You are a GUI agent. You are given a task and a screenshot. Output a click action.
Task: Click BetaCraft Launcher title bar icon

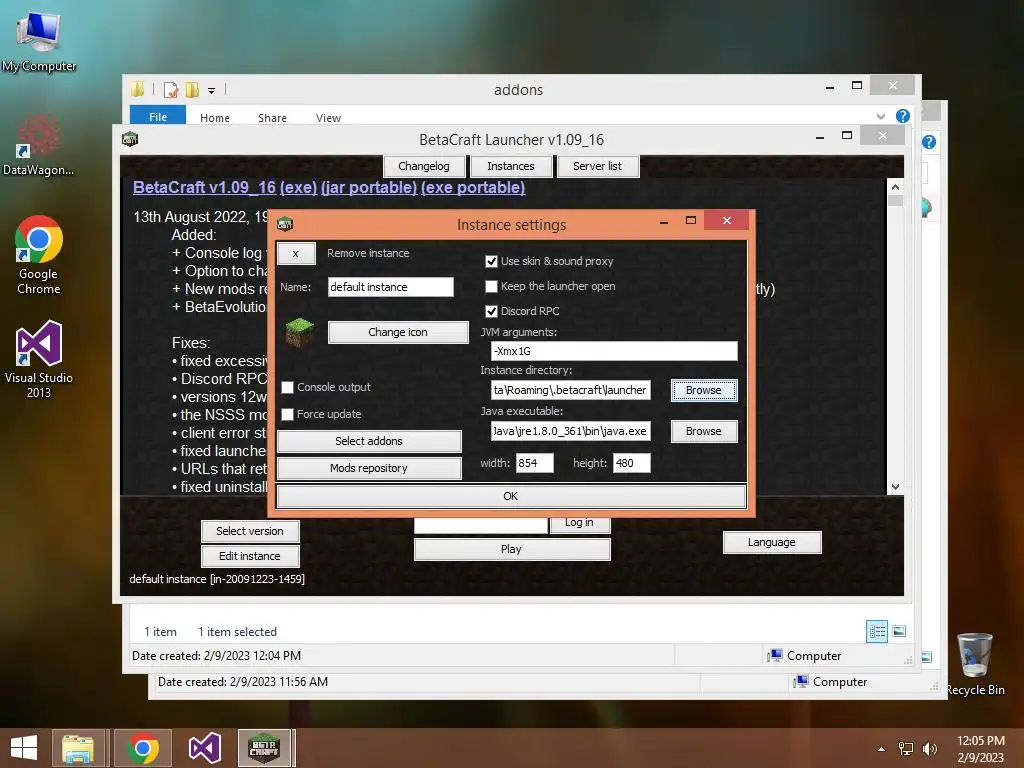(x=130, y=138)
